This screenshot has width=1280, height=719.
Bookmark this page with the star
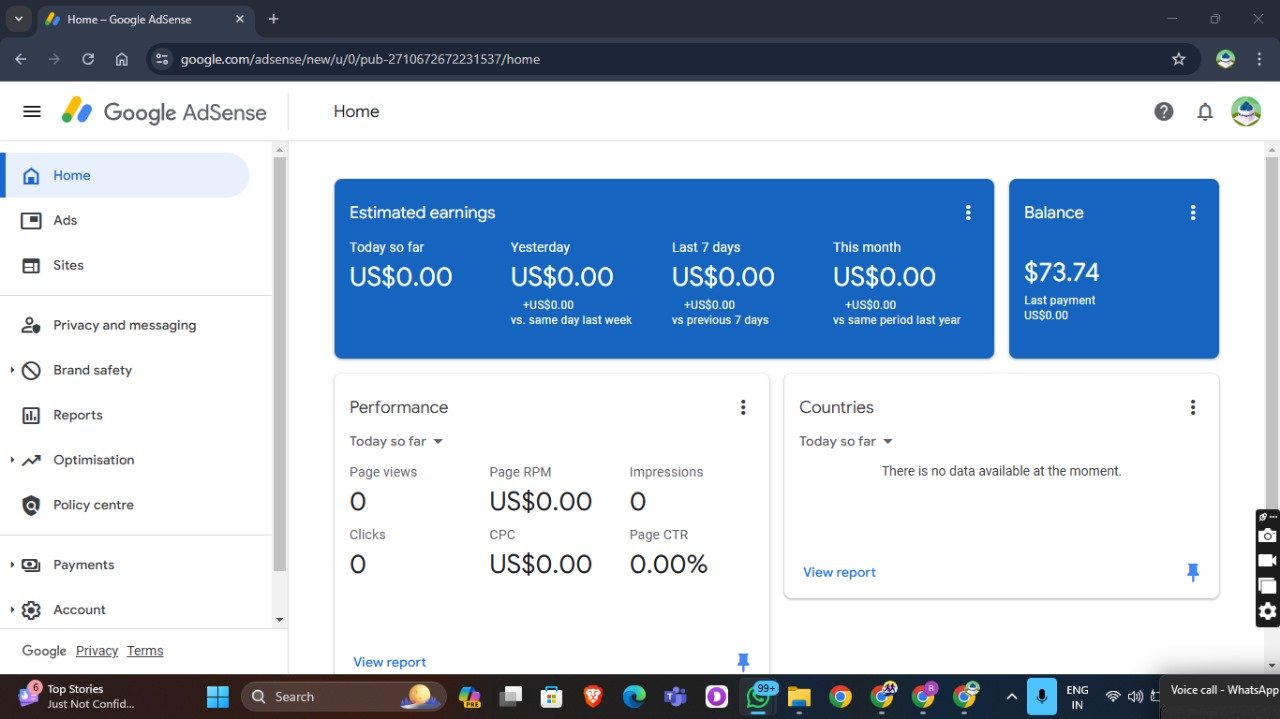(x=1179, y=59)
